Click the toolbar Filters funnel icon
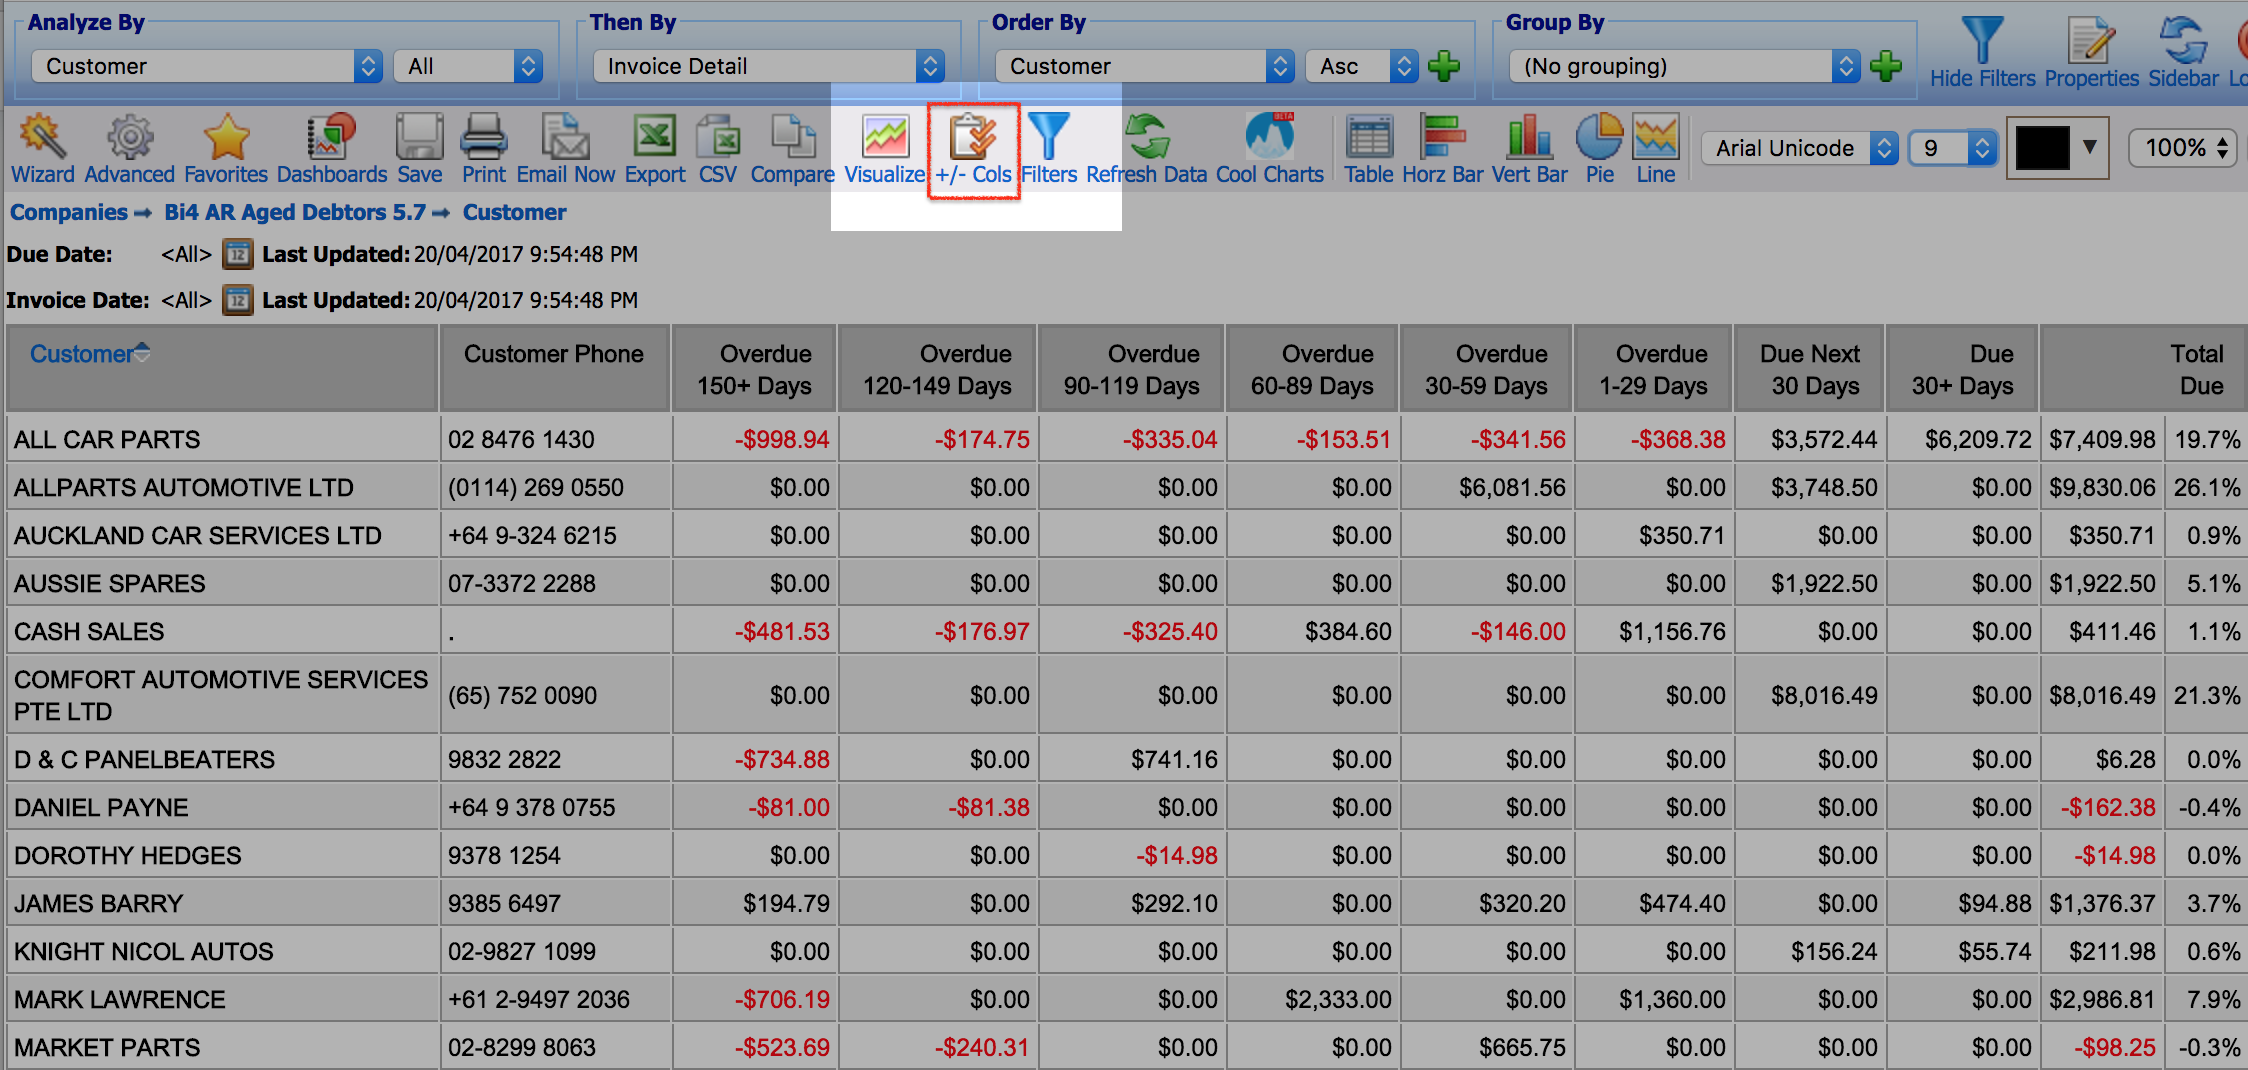 click(x=1049, y=150)
